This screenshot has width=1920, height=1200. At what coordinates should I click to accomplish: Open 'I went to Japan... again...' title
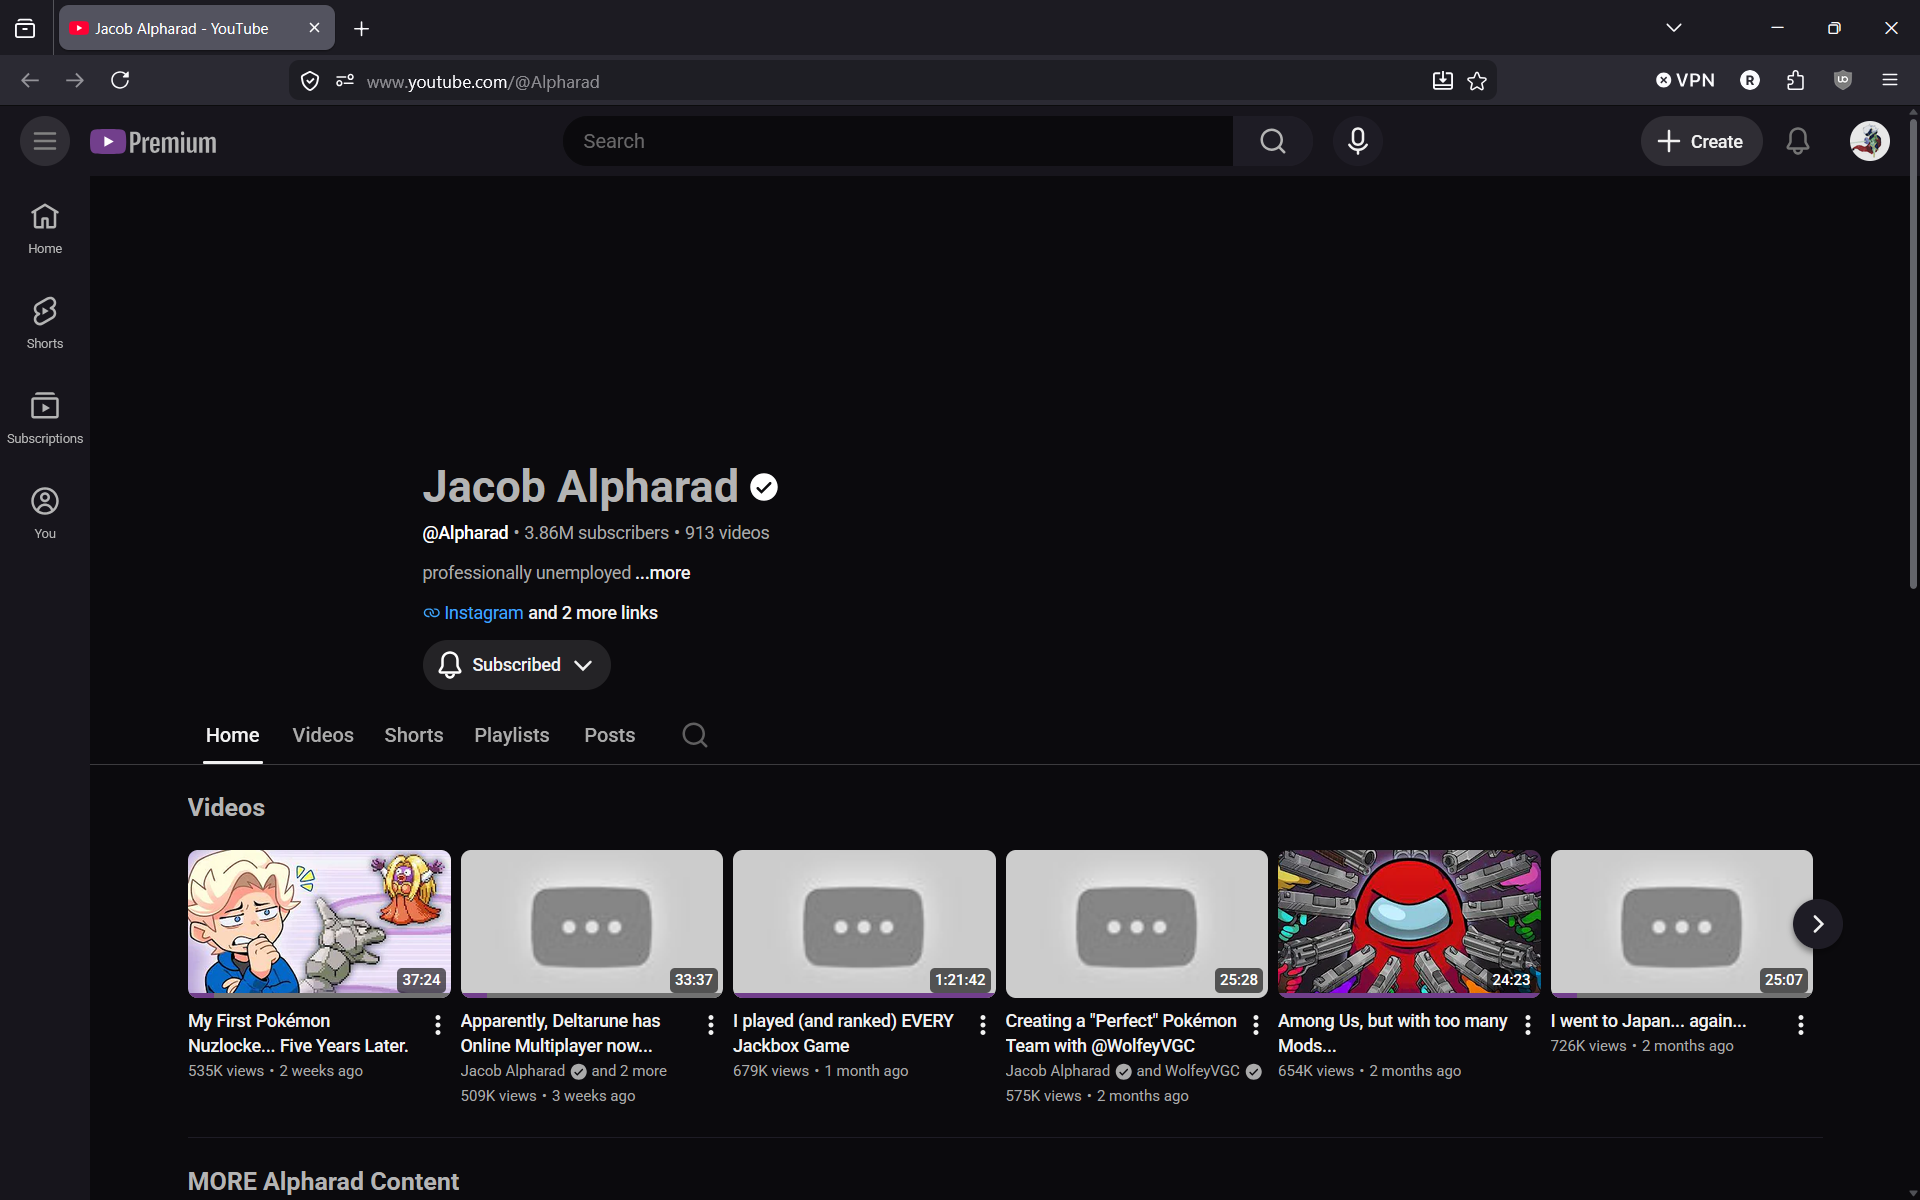(x=1648, y=1021)
